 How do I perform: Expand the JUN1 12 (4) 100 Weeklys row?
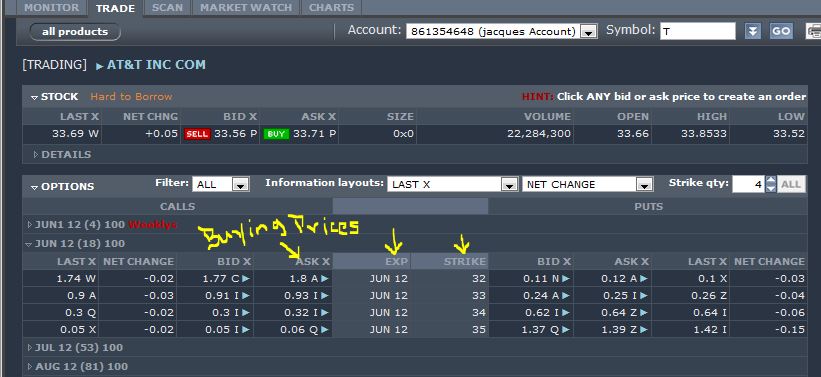click(30, 225)
